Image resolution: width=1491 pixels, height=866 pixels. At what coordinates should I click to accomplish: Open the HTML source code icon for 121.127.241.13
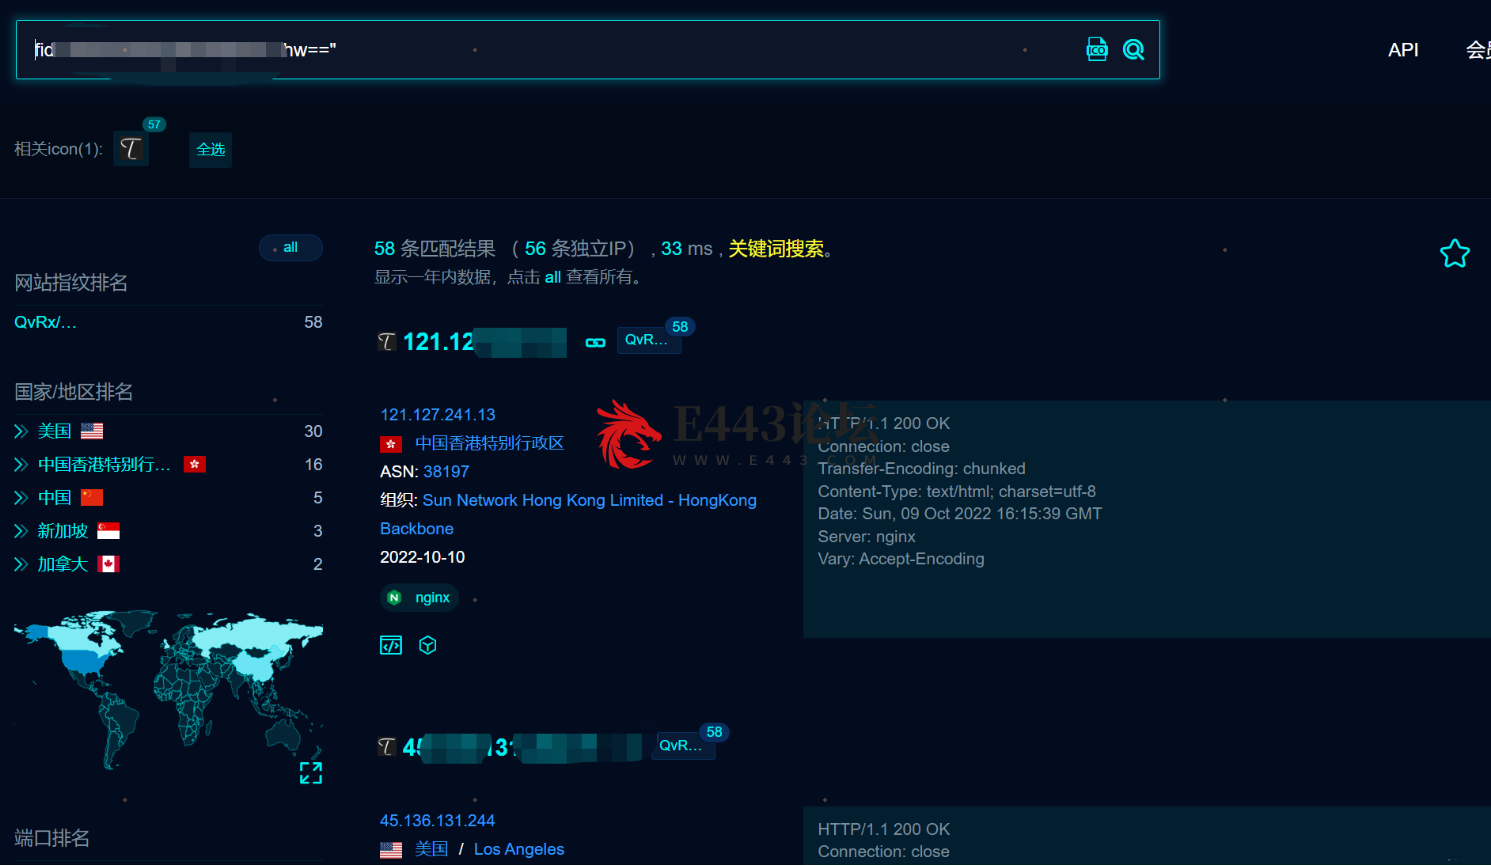[x=390, y=644]
